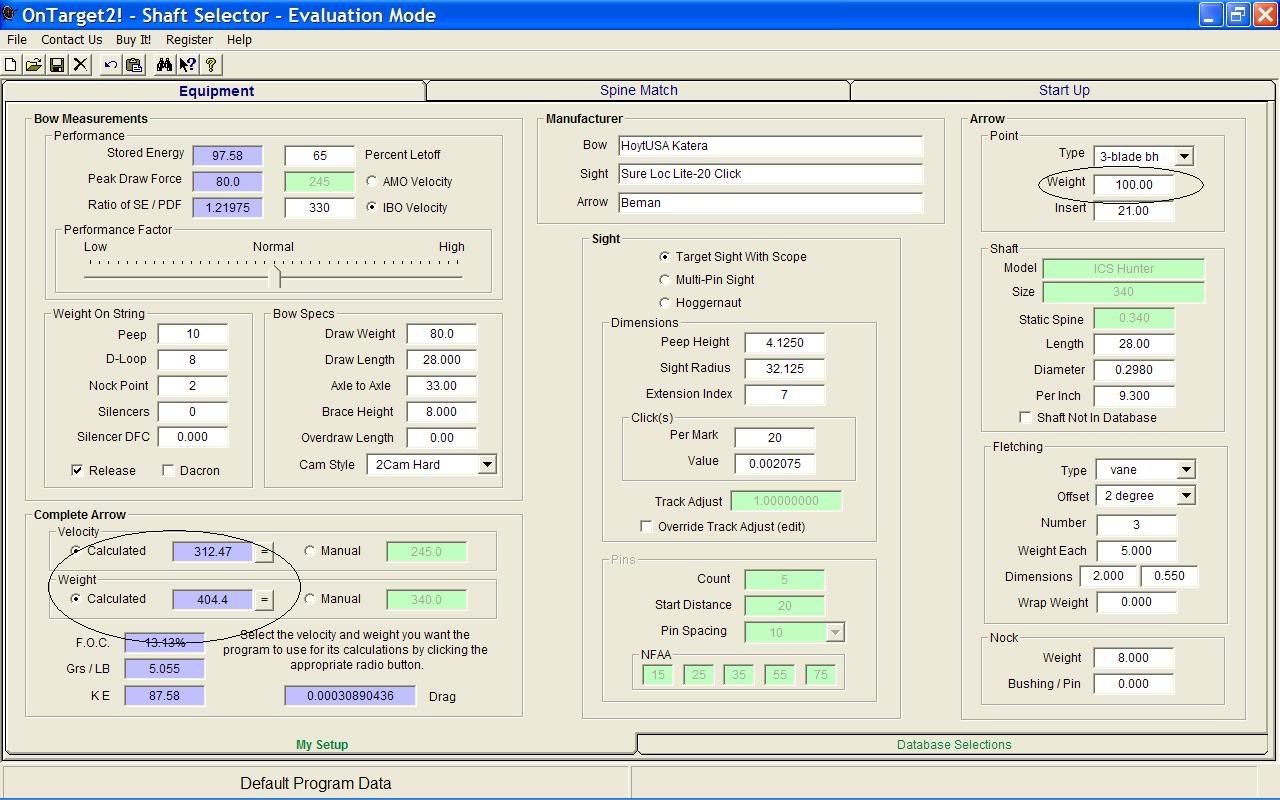This screenshot has height=800, width=1280.
Task: Open the Cam Style dropdown
Action: coord(486,465)
